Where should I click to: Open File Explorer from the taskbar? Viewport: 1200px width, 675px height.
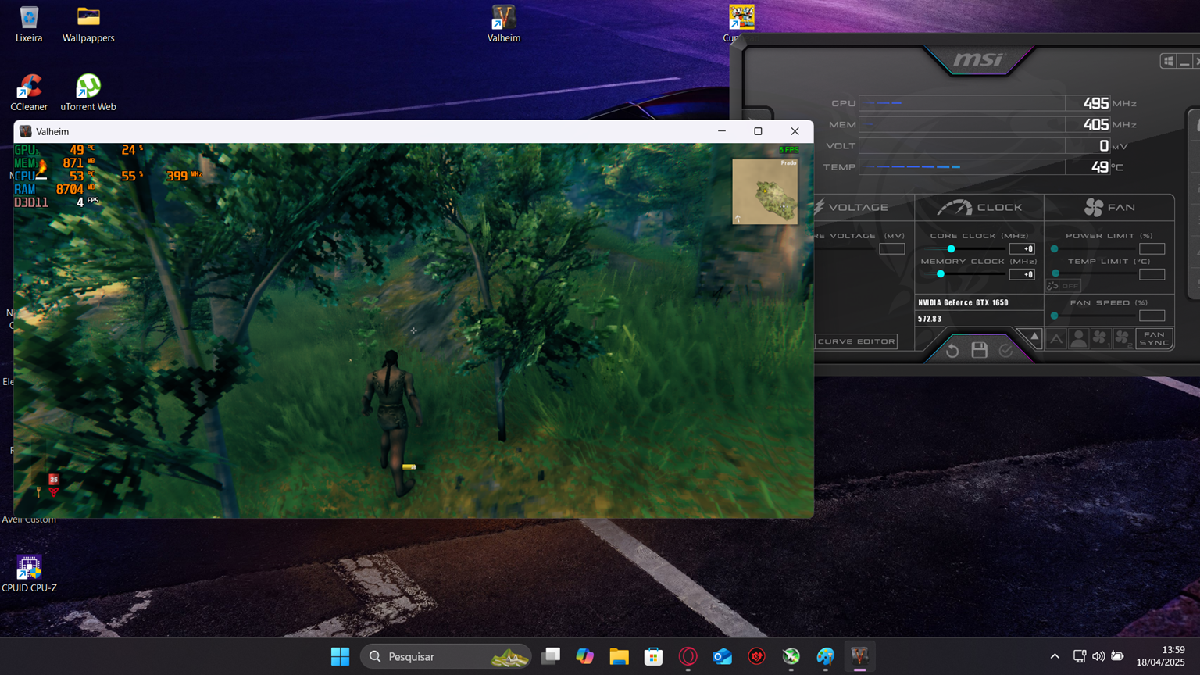point(619,657)
